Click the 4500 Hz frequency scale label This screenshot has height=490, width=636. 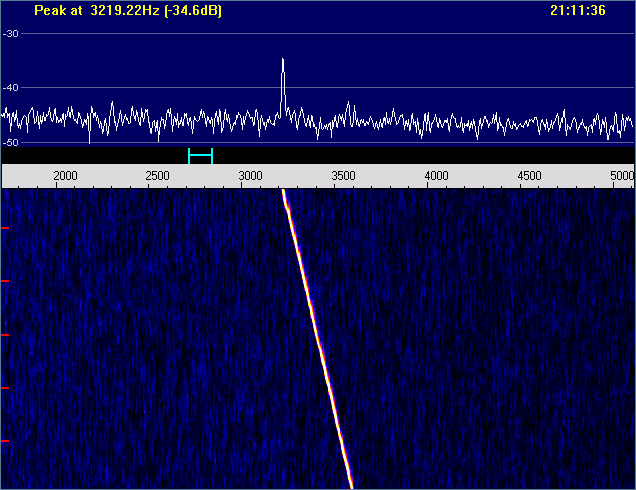click(x=529, y=176)
